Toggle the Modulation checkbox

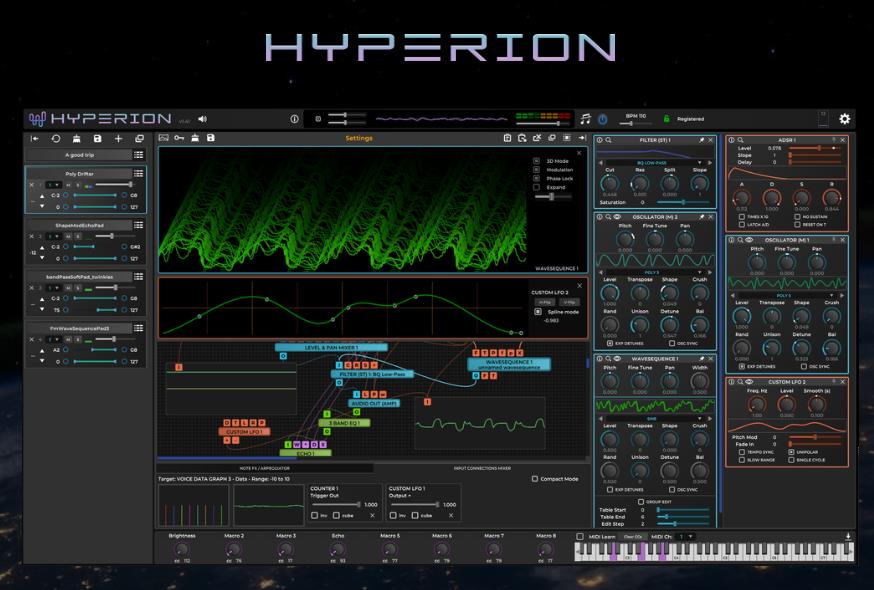click(x=536, y=170)
